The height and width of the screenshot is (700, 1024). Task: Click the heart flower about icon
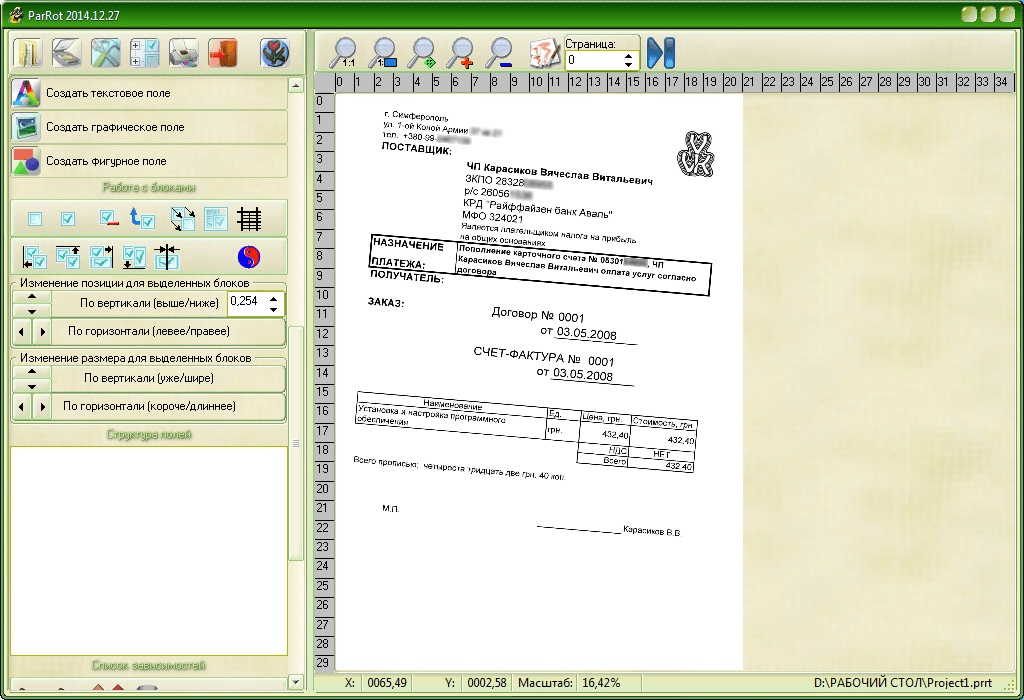pos(275,53)
